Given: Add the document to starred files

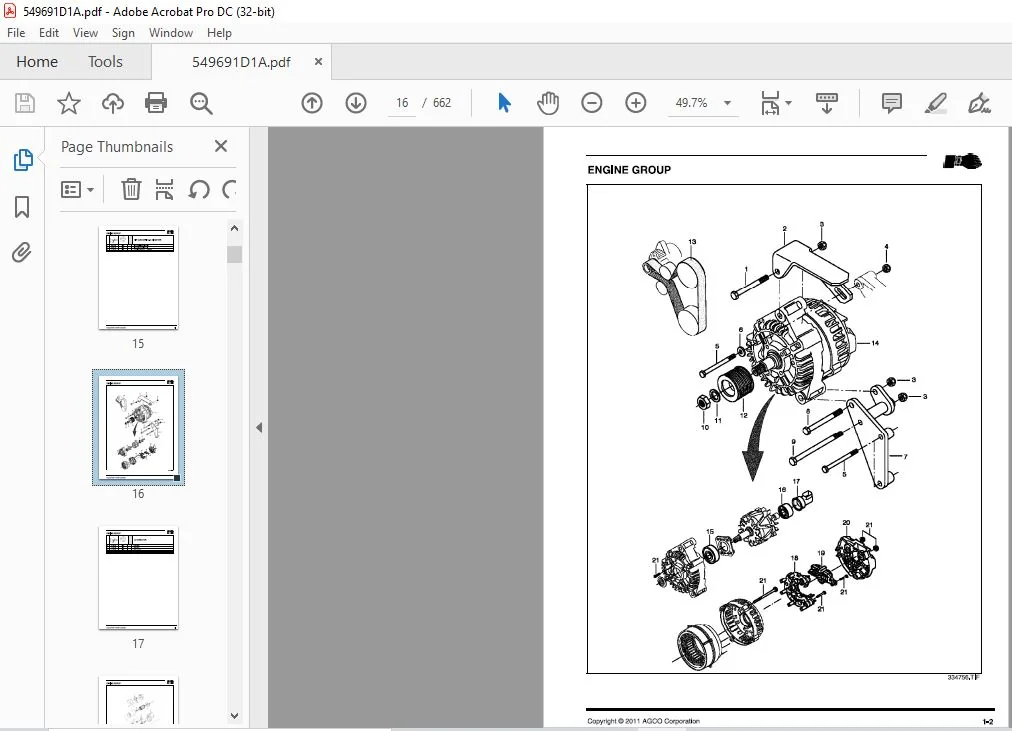Looking at the screenshot, I should (68, 103).
